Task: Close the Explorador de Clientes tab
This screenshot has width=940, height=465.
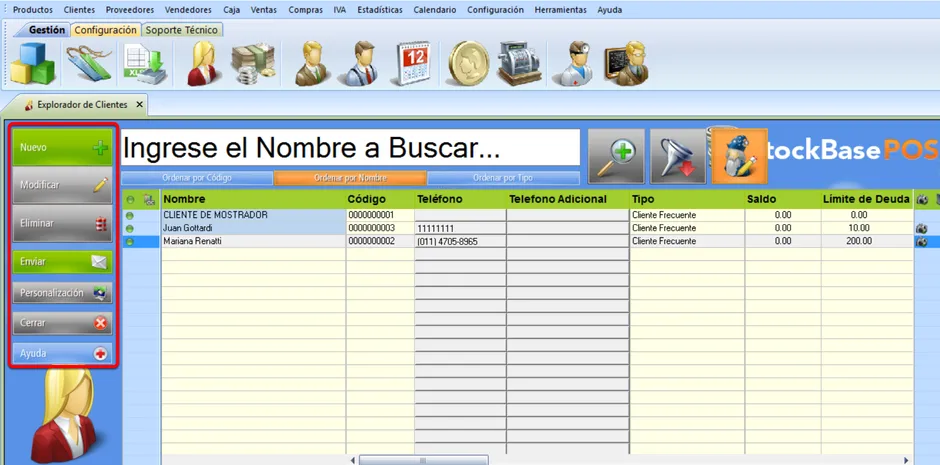Action: tap(139, 104)
